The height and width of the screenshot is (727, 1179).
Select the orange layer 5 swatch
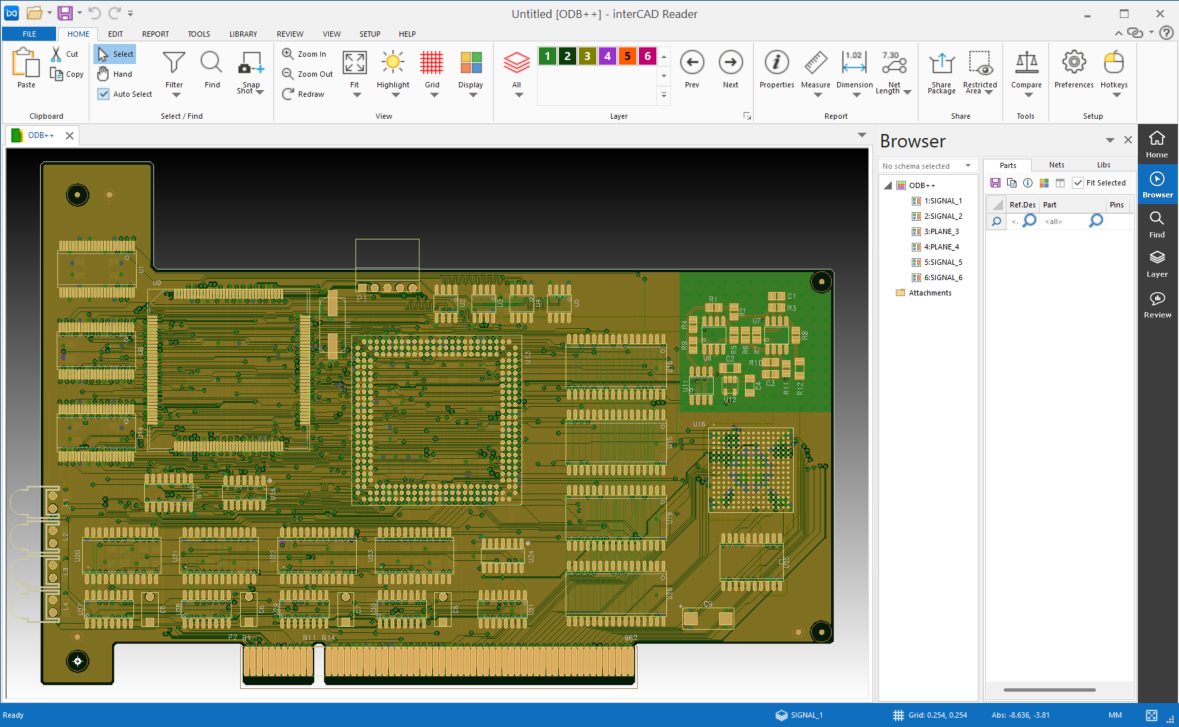point(627,56)
